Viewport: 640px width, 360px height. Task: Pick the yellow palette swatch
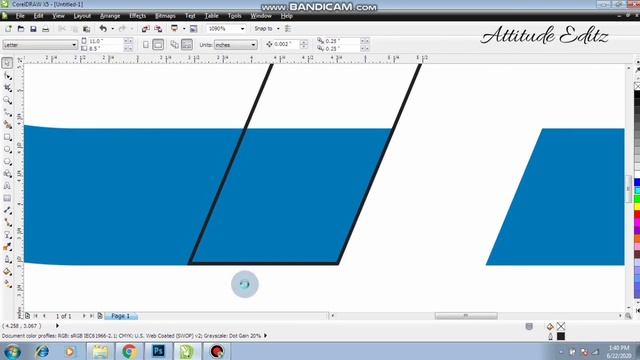pyautogui.click(x=637, y=207)
